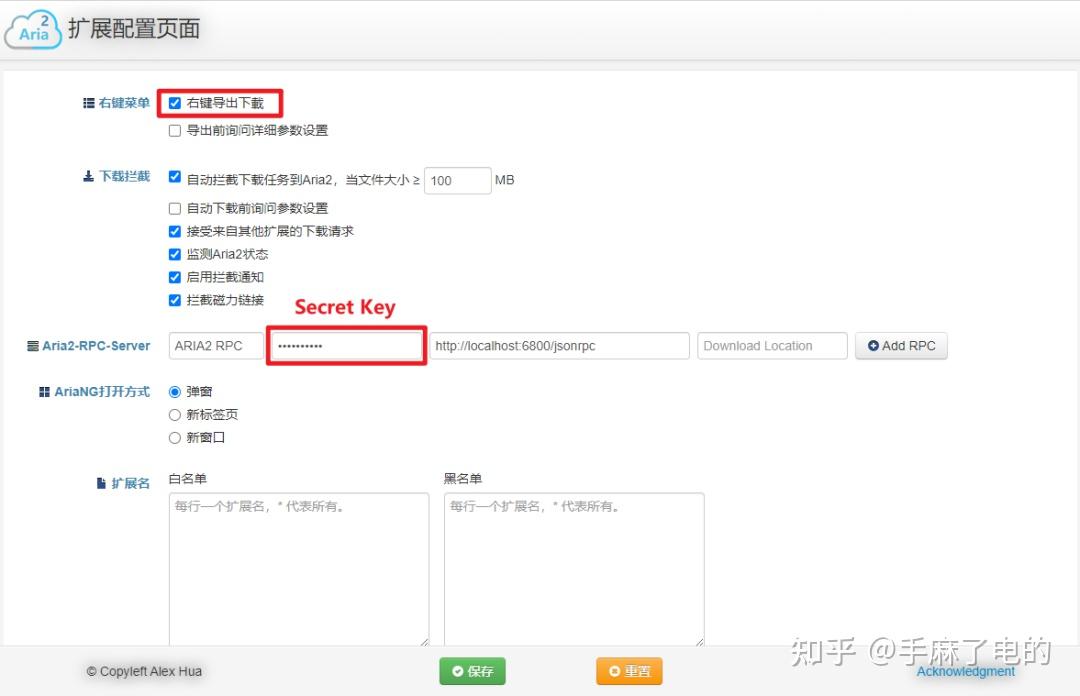Toggle 自动拦截下载任务到Aria2 checkbox
This screenshot has width=1080, height=696.
pos(175,177)
